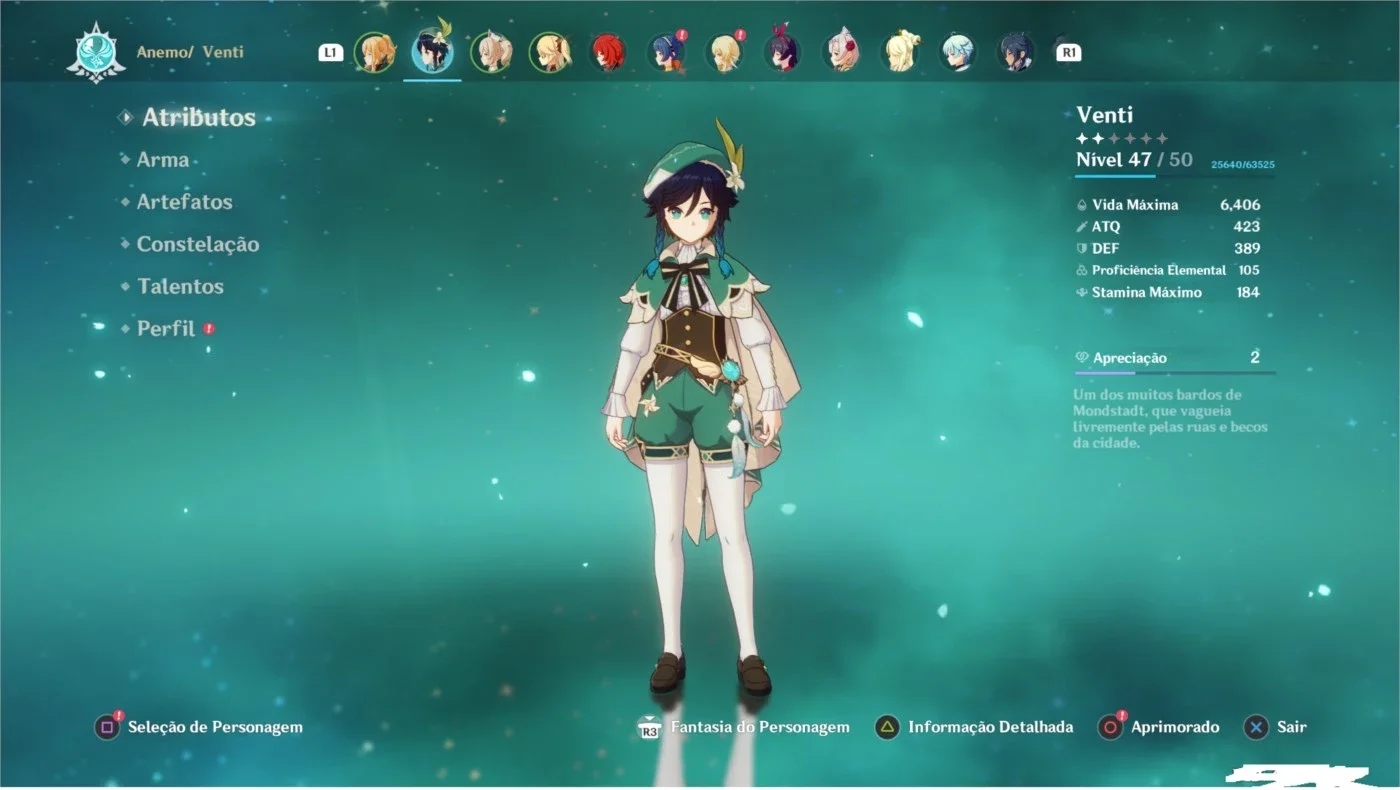Select the red-haired character portrait
This screenshot has height=790, width=1400.
tap(608, 52)
